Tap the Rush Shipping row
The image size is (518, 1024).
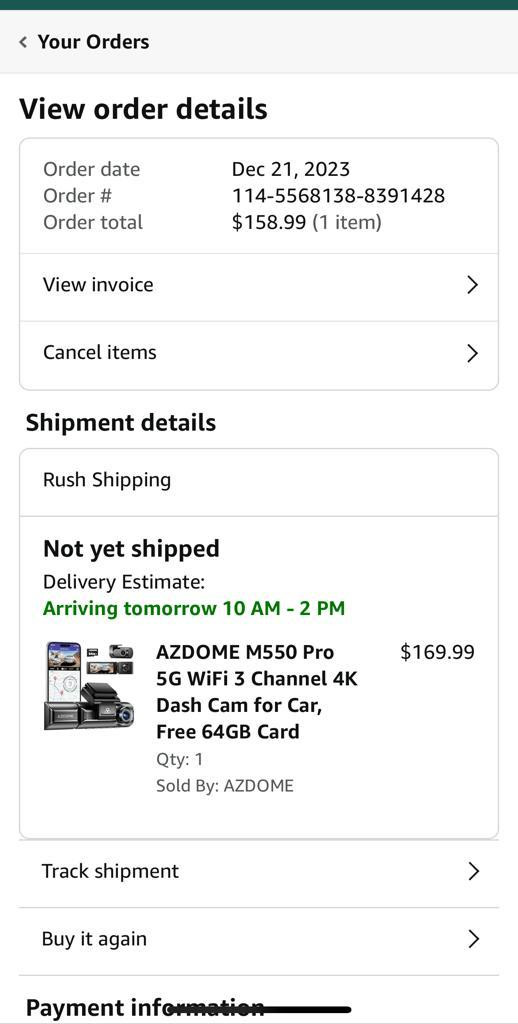[x=259, y=481]
